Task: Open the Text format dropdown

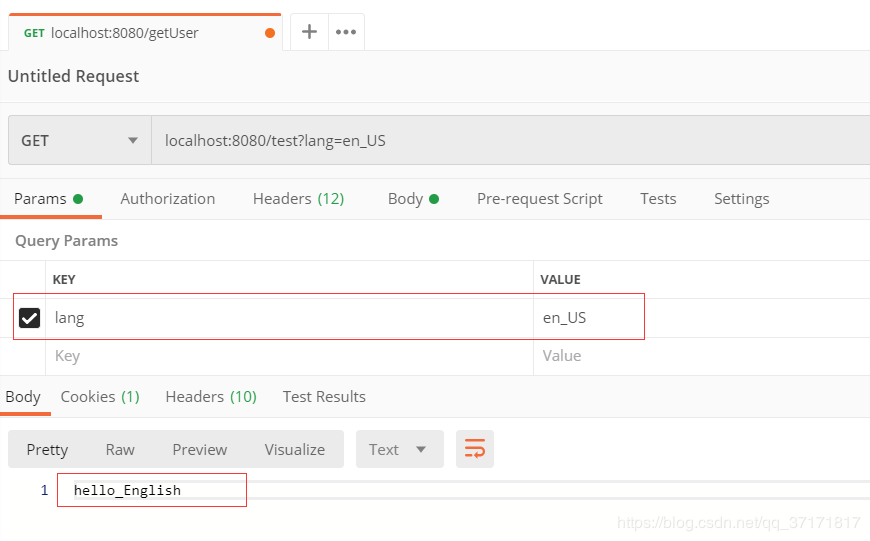Action: point(398,449)
